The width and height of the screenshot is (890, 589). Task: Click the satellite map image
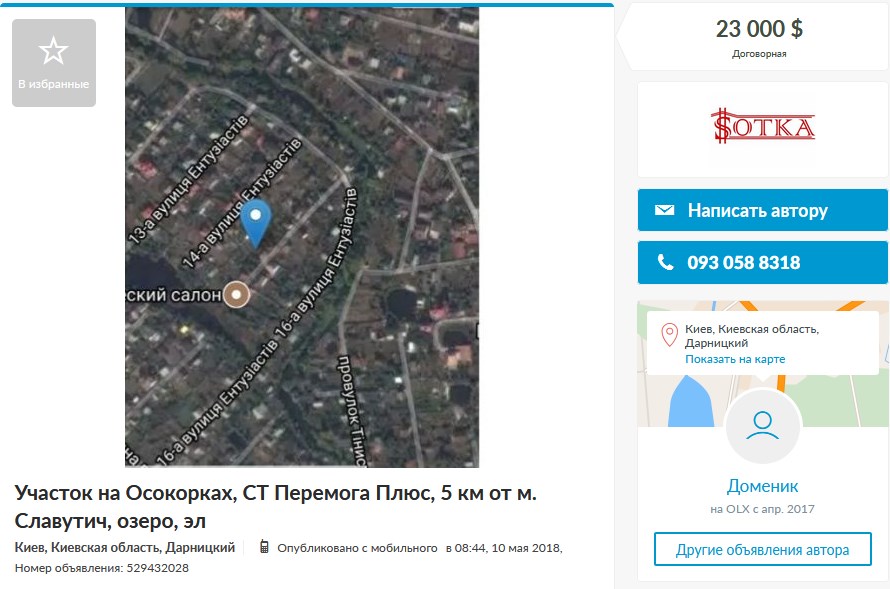point(302,237)
